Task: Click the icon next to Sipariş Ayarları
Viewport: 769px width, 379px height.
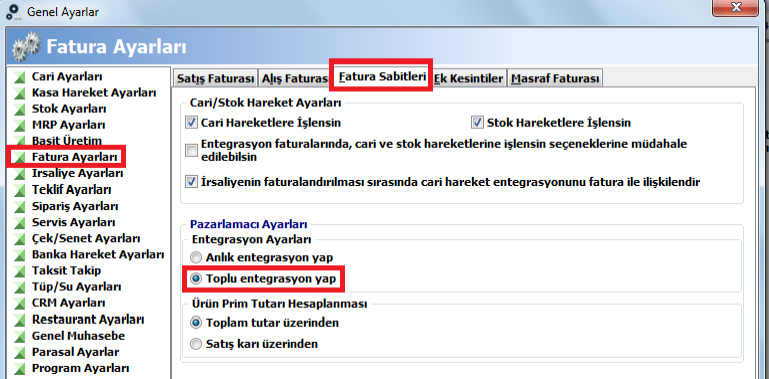Action: tap(19, 206)
